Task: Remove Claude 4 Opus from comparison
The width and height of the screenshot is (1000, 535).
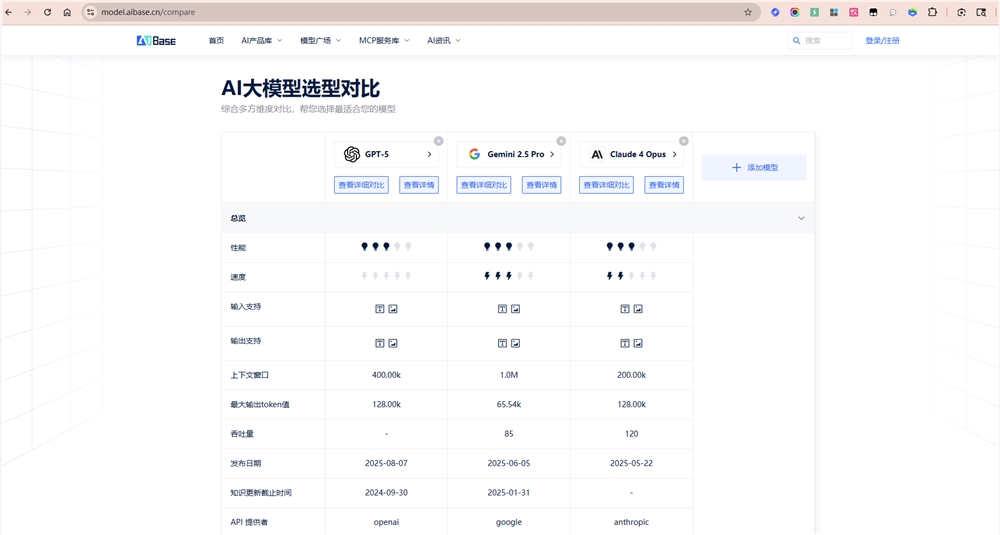Action: point(684,141)
